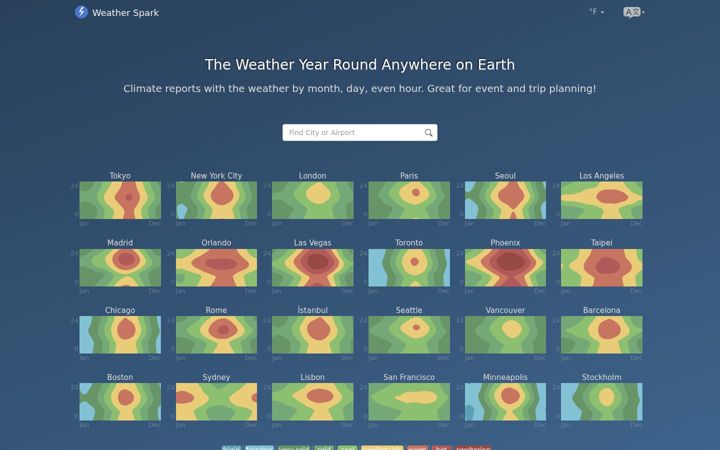Open the Orlando climate chart thumbnail
This screenshot has height=450, width=720.
[x=216, y=268]
